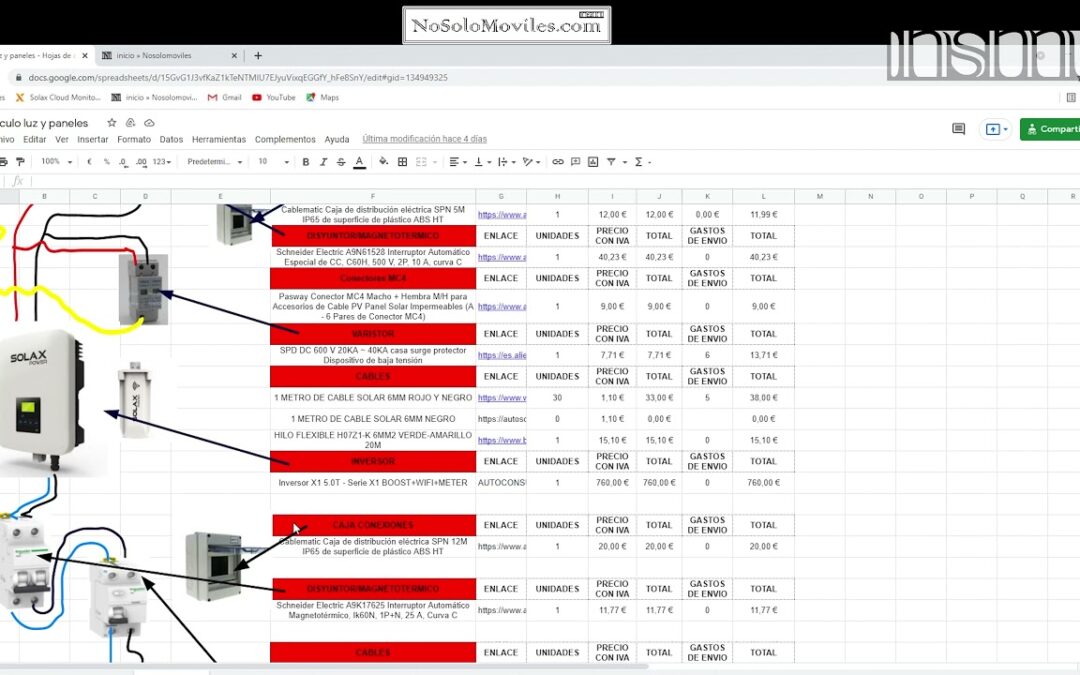This screenshot has width=1080, height=675.
Task: Close the inicio » Nosolomoviles tab
Action: click(x=234, y=56)
